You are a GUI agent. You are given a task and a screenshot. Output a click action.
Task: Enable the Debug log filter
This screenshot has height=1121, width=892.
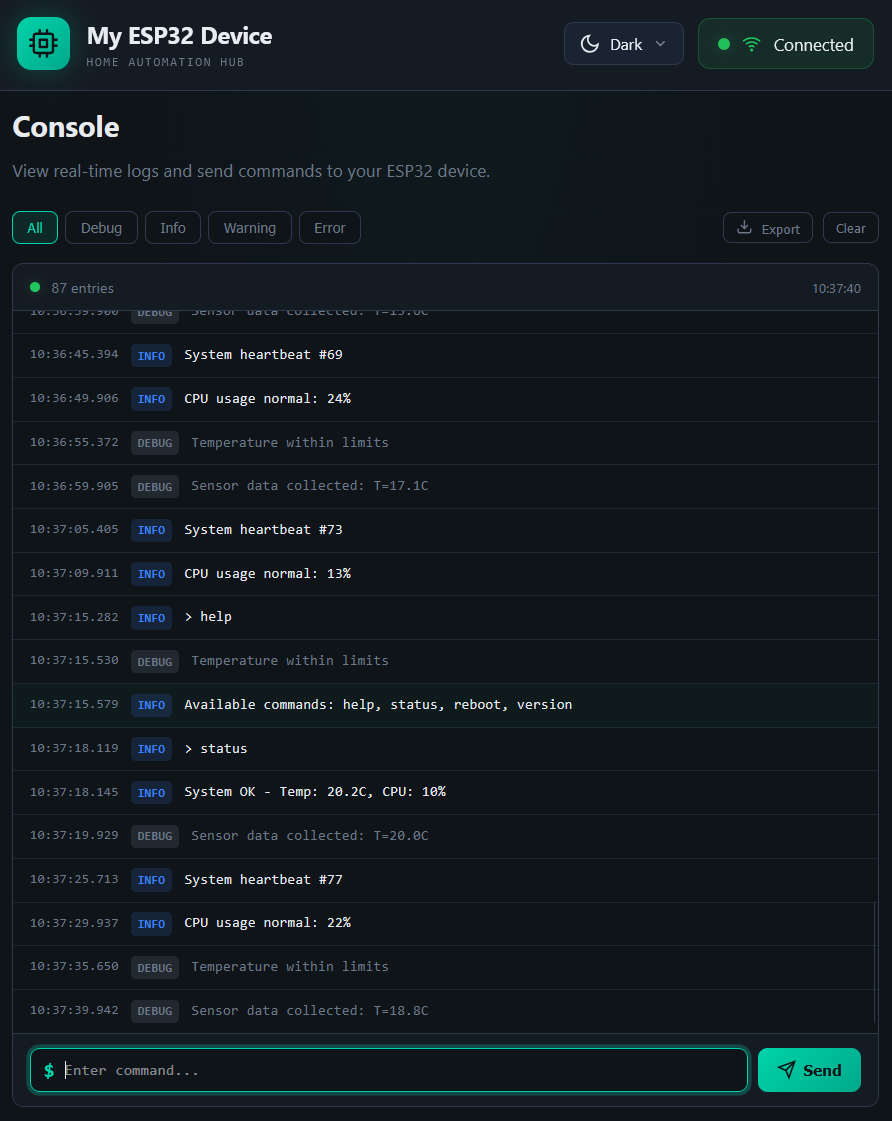(101, 227)
